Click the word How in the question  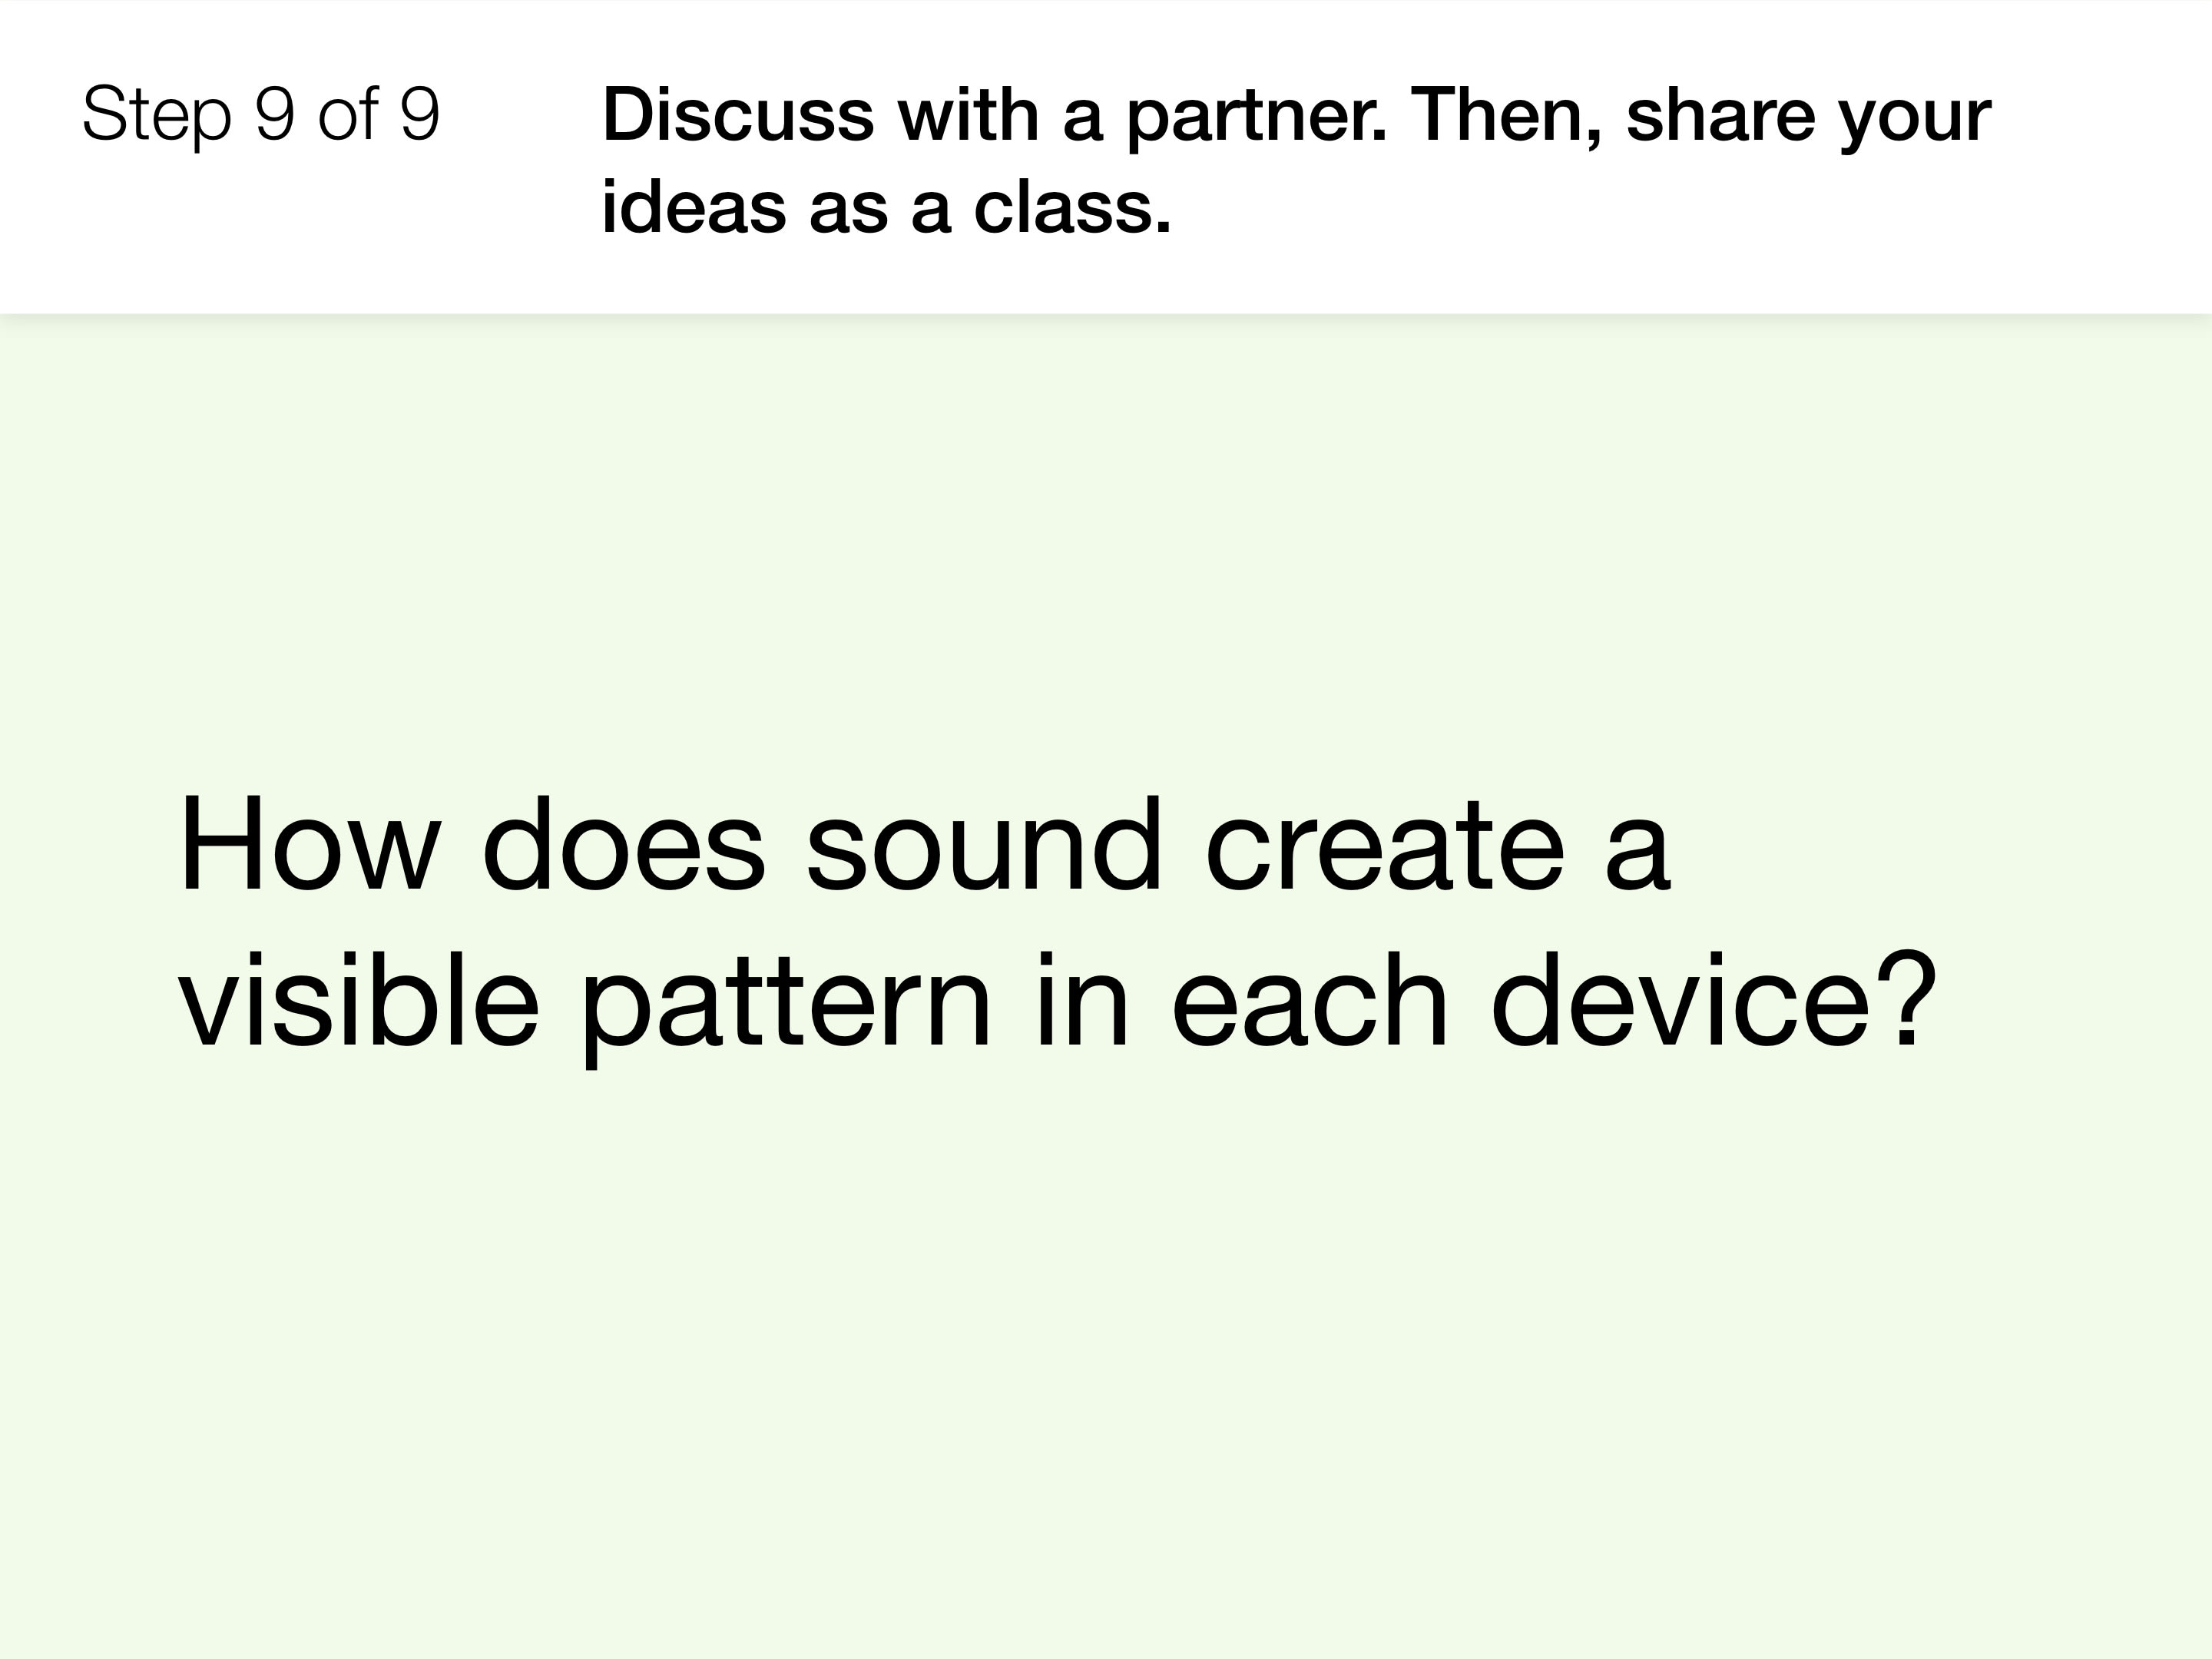[309, 845]
